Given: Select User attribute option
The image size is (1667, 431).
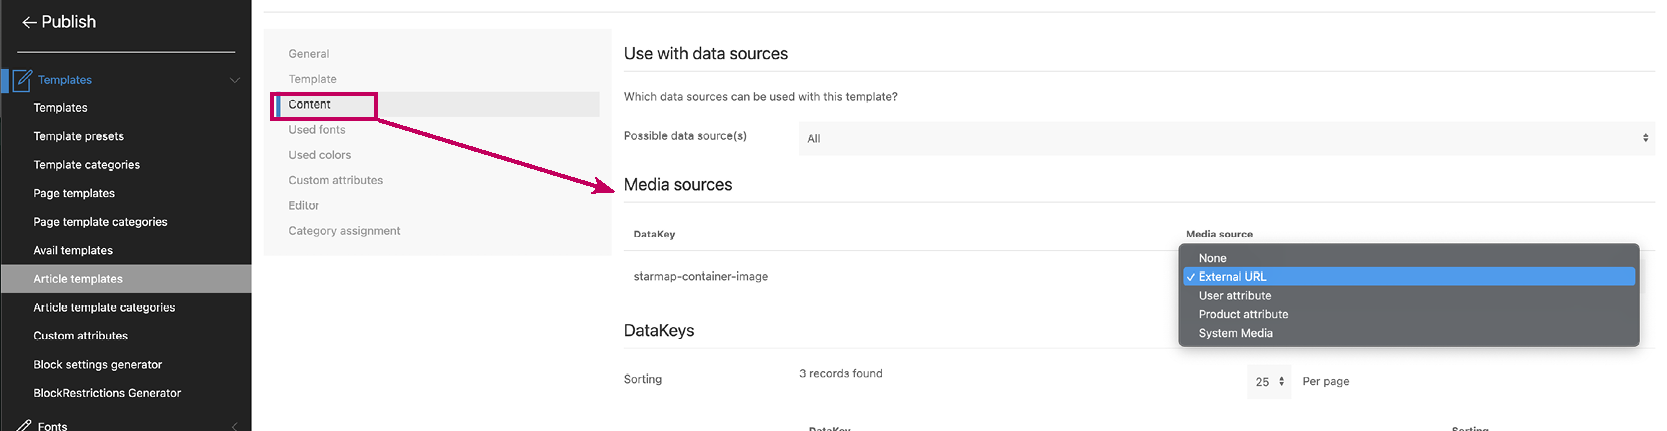Looking at the screenshot, I should [x=1235, y=296].
